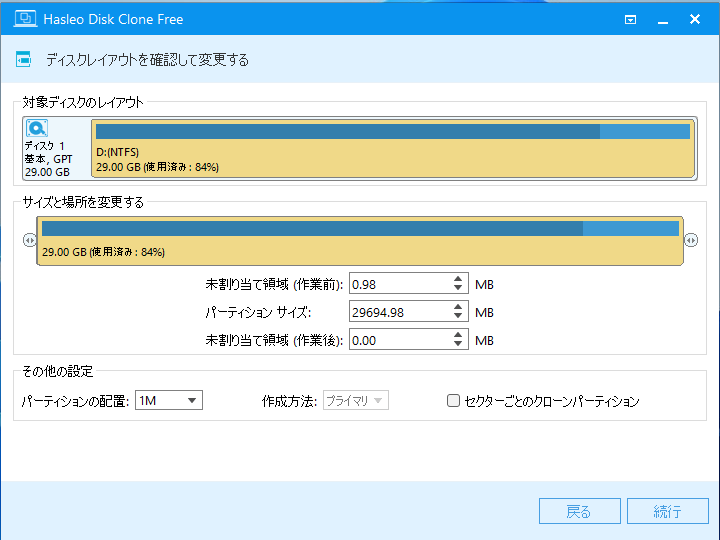Open the 作成方法 プライマリ dropdown
This screenshot has height=540, width=720.
coord(356,400)
